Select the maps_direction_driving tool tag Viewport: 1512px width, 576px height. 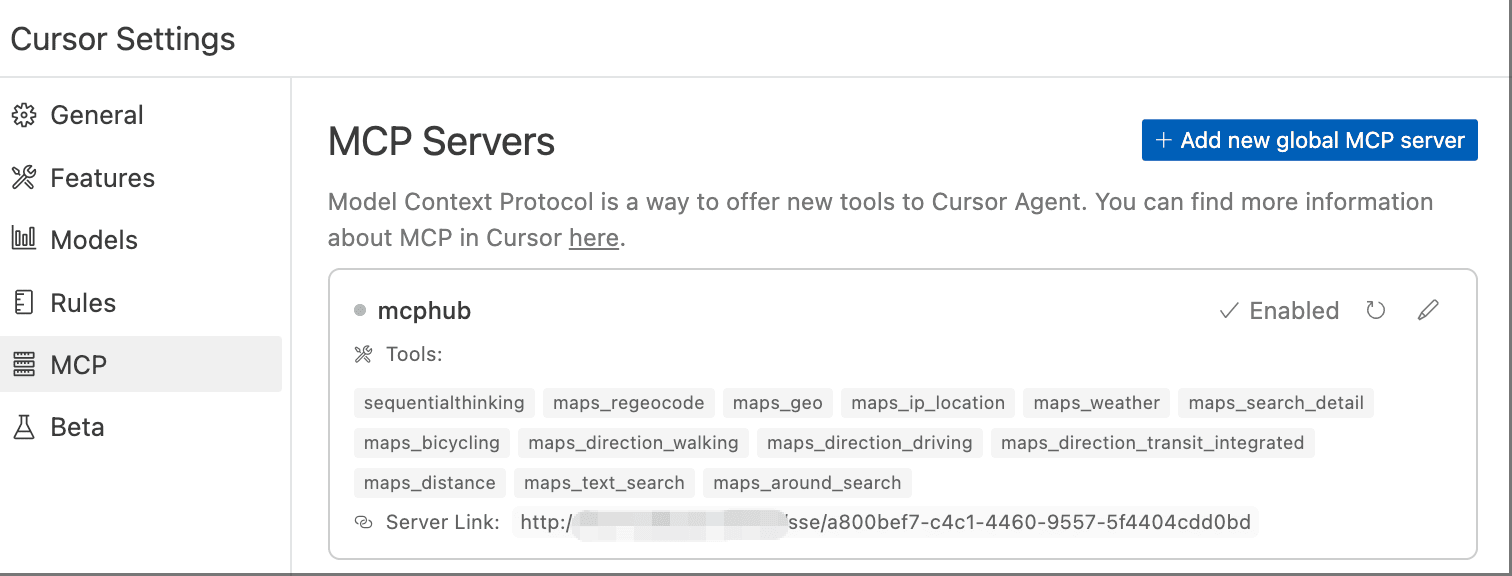pyautogui.click(x=869, y=442)
